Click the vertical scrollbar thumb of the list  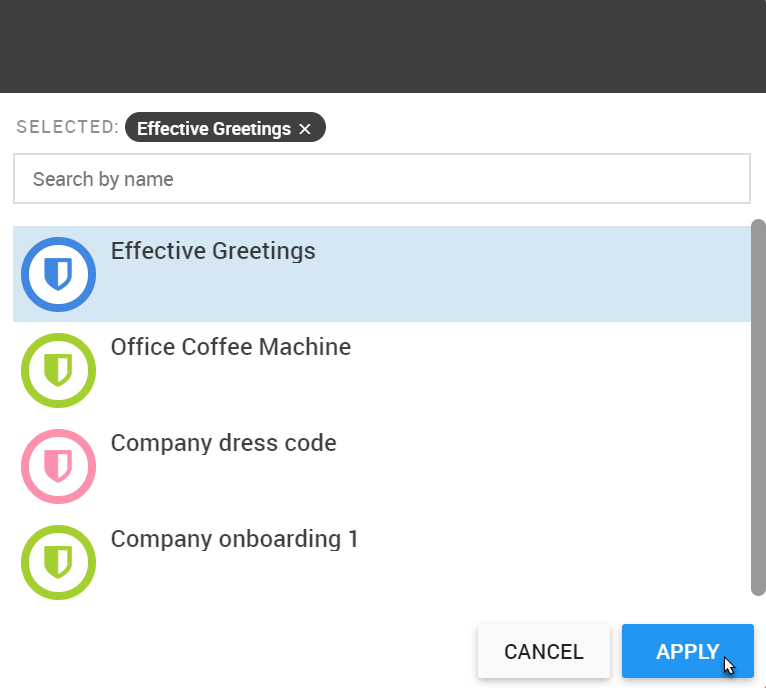pyautogui.click(x=758, y=408)
